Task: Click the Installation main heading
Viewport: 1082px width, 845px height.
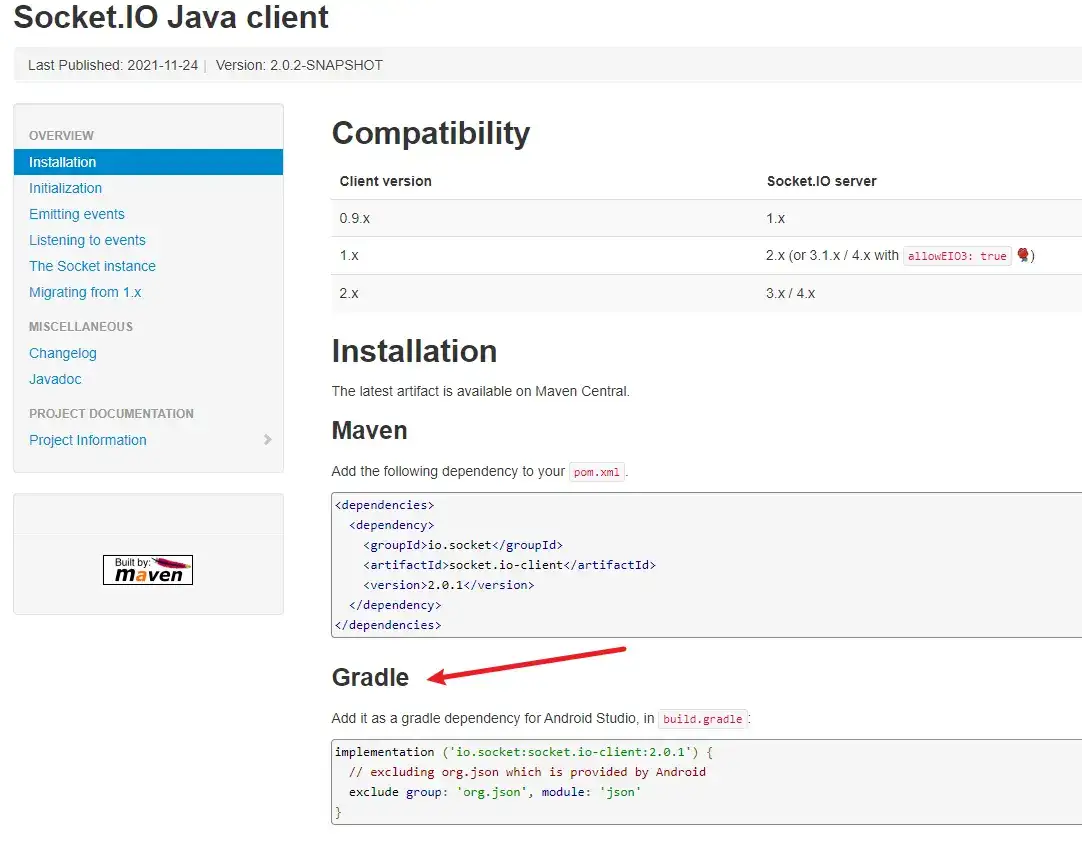Action: click(414, 351)
